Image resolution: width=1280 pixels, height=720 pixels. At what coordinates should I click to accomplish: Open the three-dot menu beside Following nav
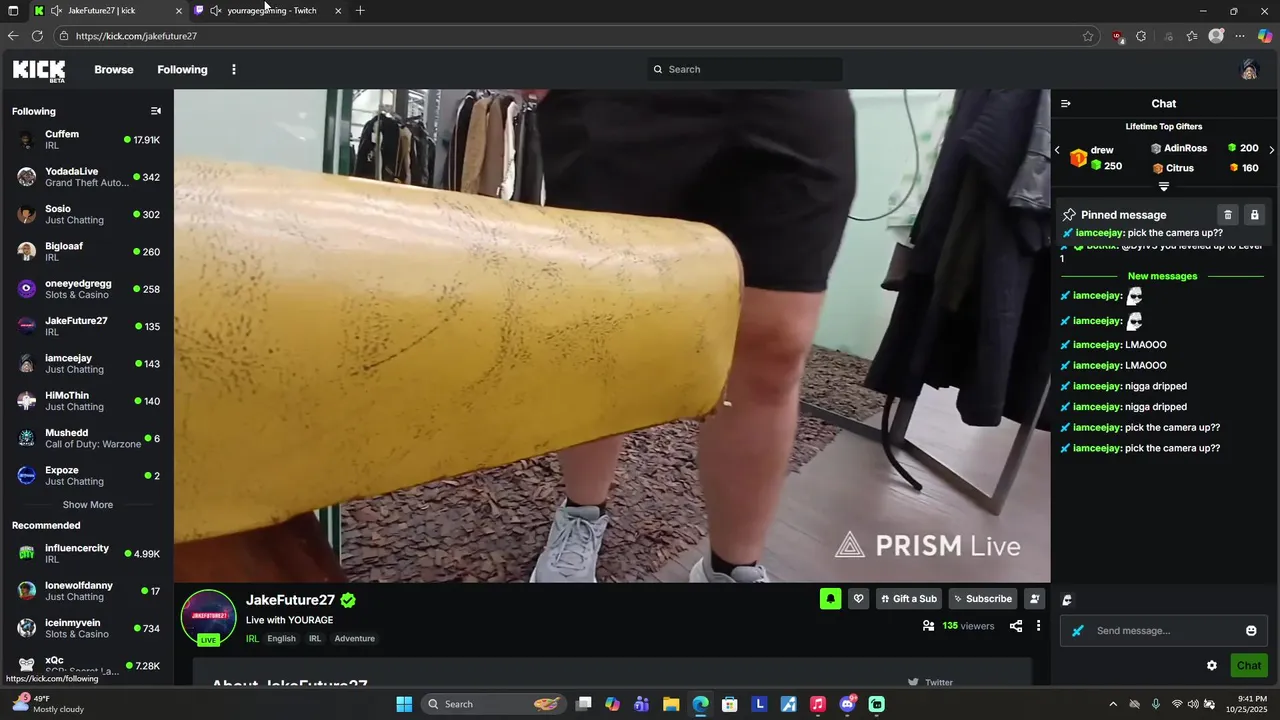pyautogui.click(x=234, y=70)
